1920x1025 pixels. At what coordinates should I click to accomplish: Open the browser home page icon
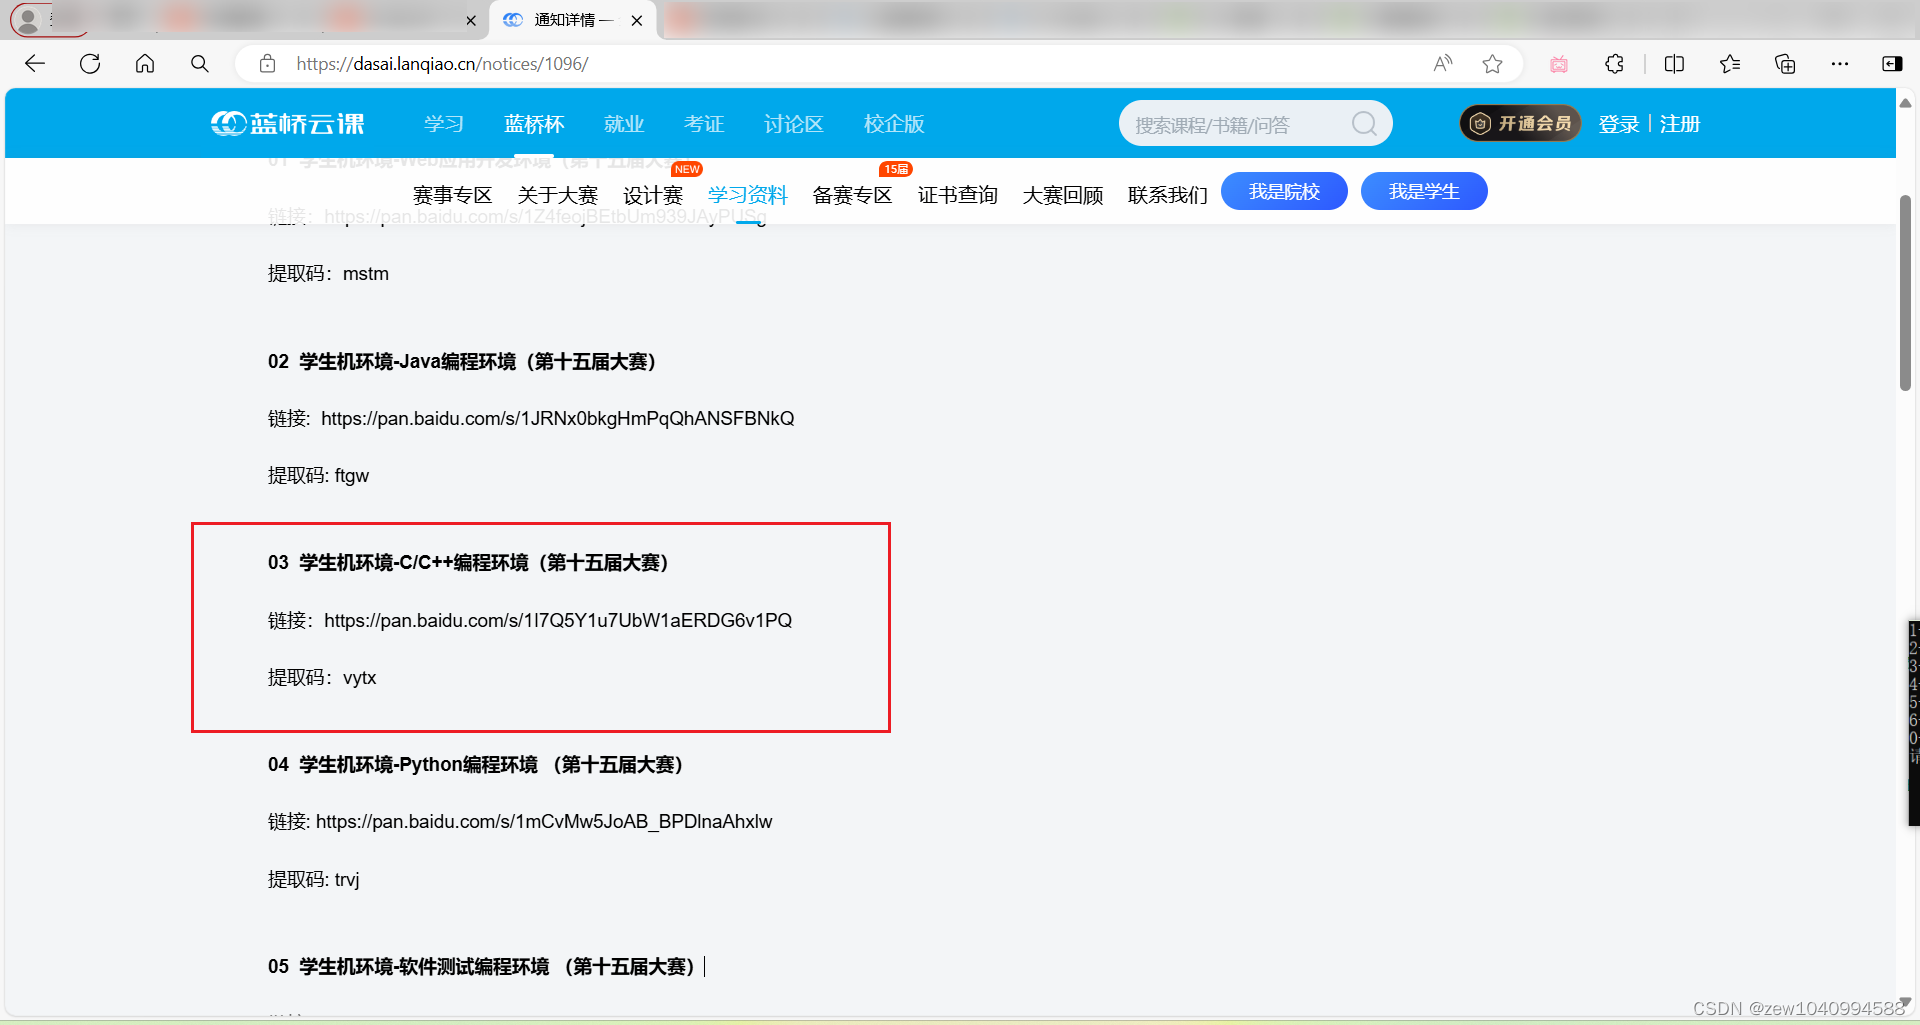[145, 64]
